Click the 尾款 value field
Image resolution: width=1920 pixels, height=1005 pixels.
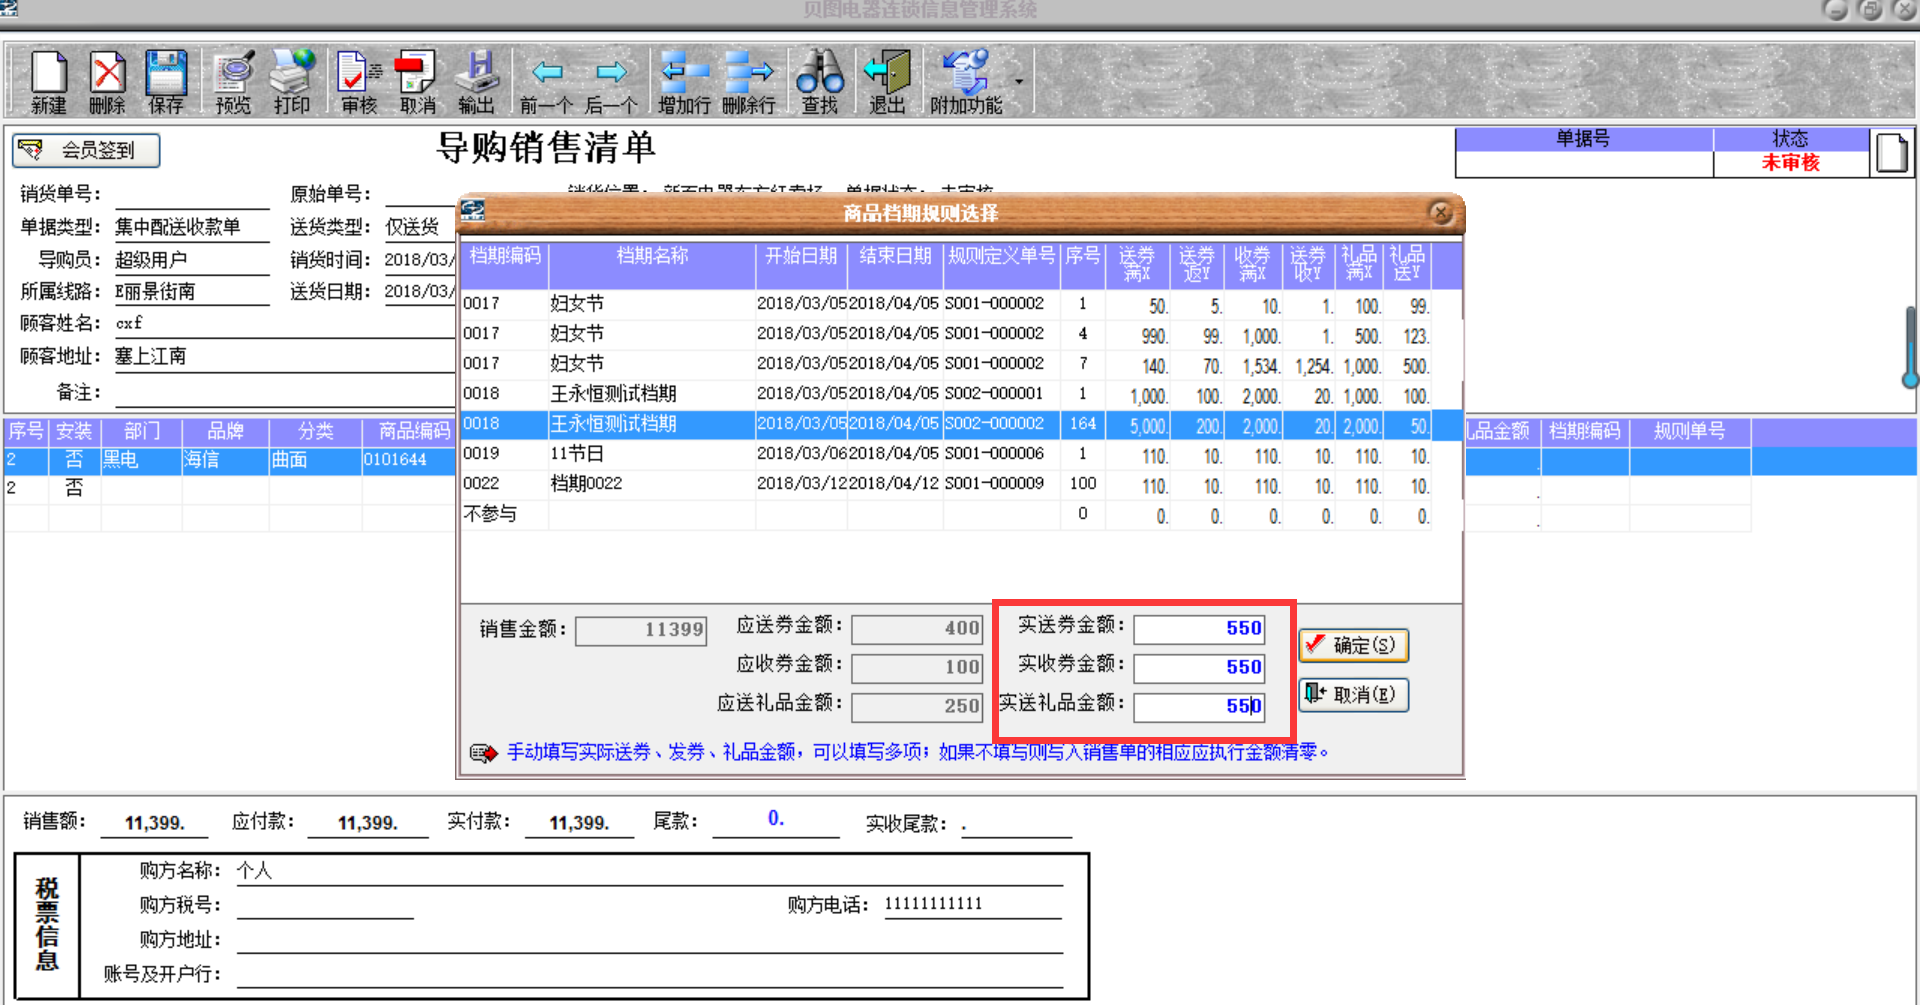(x=776, y=820)
